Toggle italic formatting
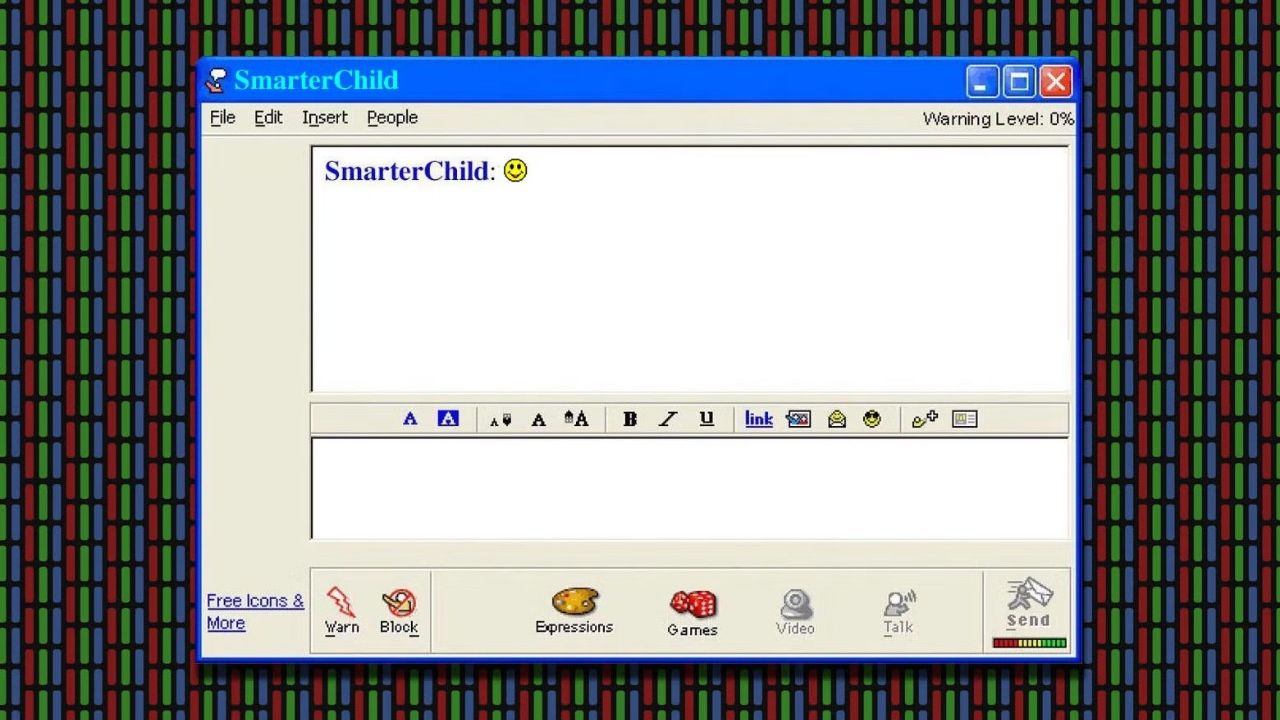This screenshot has width=1280, height=720. coord(668,419)
